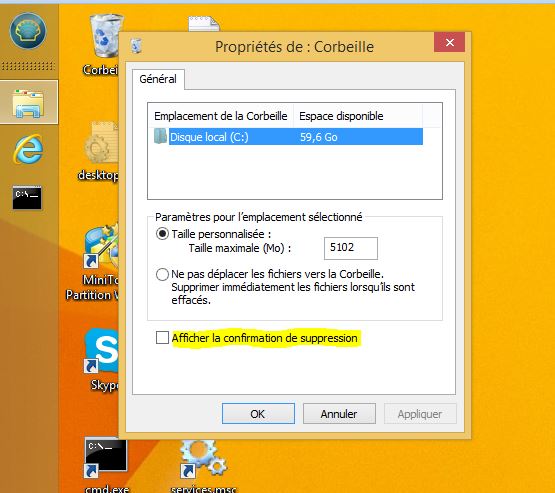This screenshot has height=493, width=555.
Task: Open the Classic Shell start button
Action: [x=28, y=31]
